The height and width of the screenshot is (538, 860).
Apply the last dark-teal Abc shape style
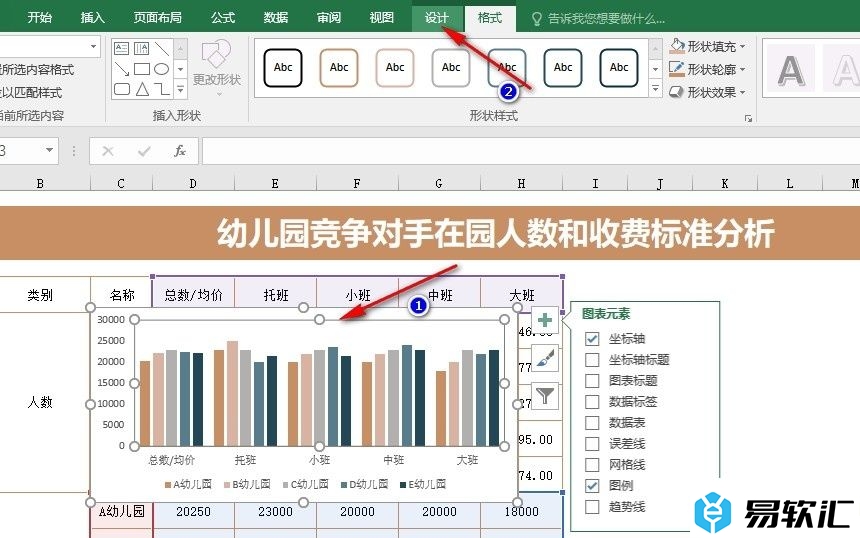[x=619, y=68]
